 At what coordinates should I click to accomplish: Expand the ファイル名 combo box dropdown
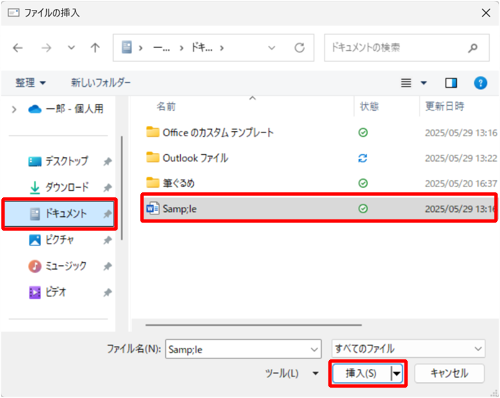[x=314, y=349]
